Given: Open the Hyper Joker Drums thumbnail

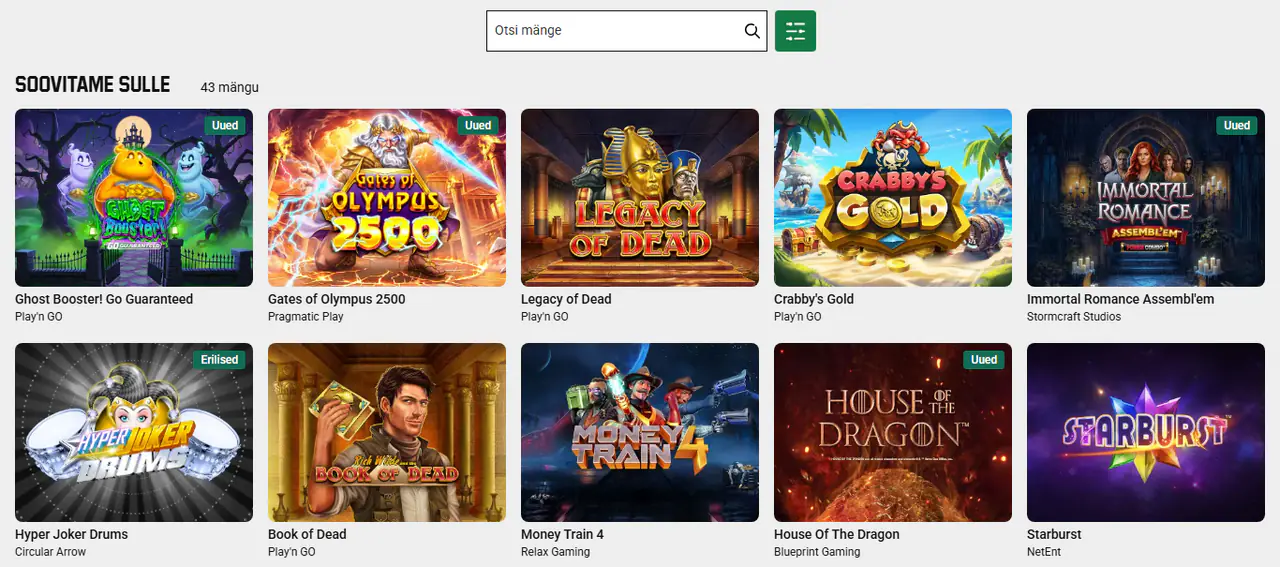Looking at the screenshot, I should [134, 433].
